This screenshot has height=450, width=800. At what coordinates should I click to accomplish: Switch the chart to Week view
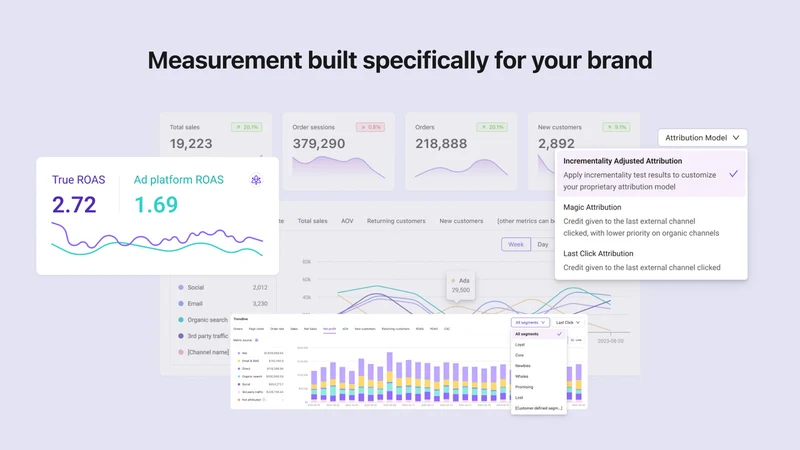pyautogui.click(x=516, y=244)
